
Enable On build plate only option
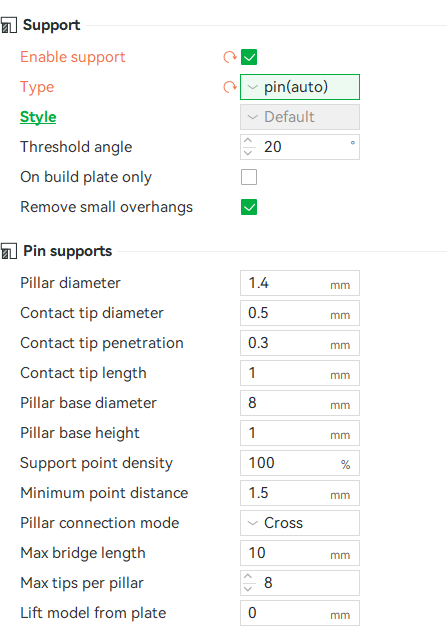click(x=249, y=177)
